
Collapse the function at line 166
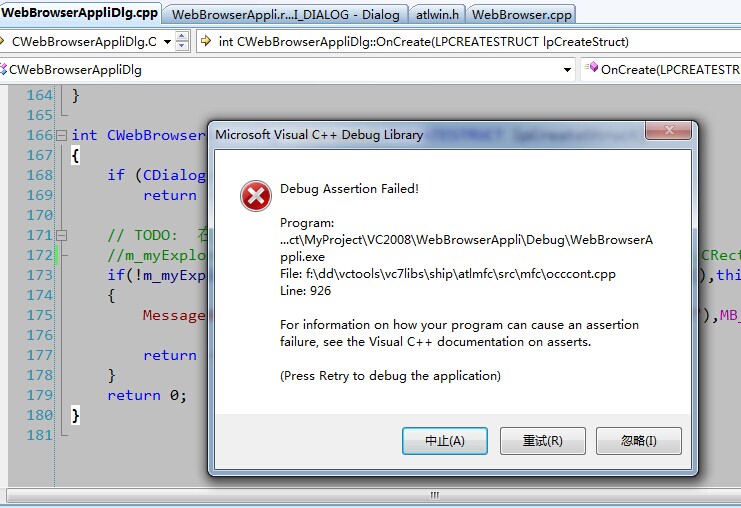click(x=61, y=136)
